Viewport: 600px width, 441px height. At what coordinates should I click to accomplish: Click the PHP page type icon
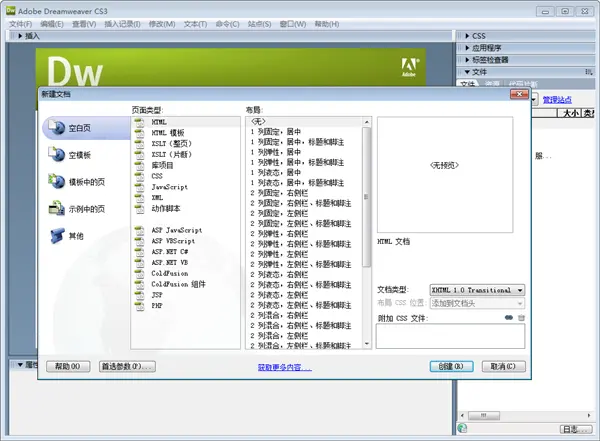point(140,305)
